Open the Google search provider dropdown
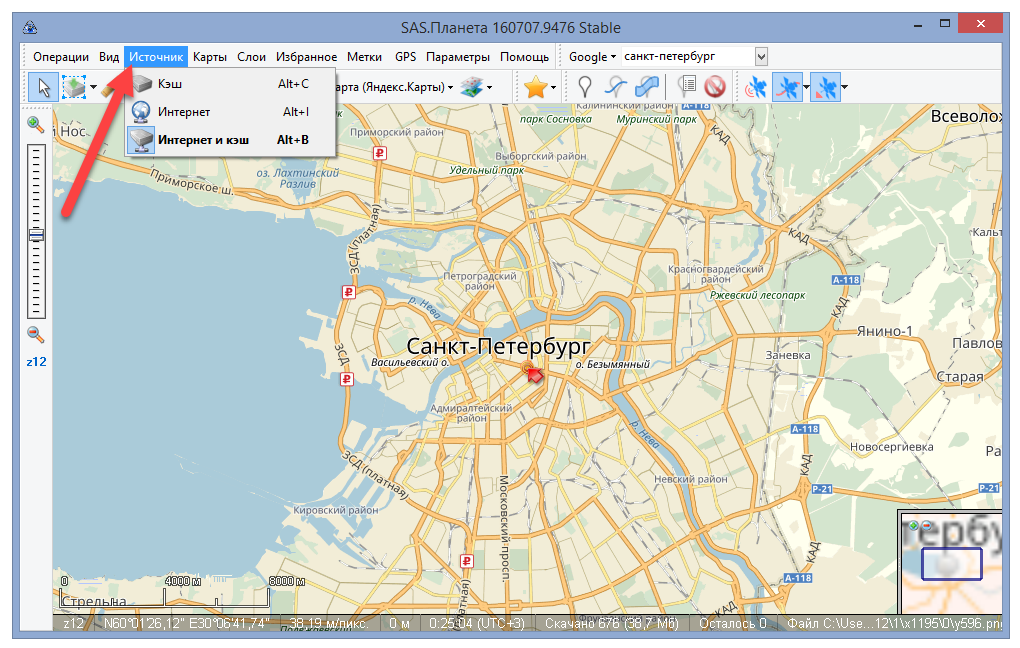The width and height of the screenshot is (1020, 648). pos(592,57)
